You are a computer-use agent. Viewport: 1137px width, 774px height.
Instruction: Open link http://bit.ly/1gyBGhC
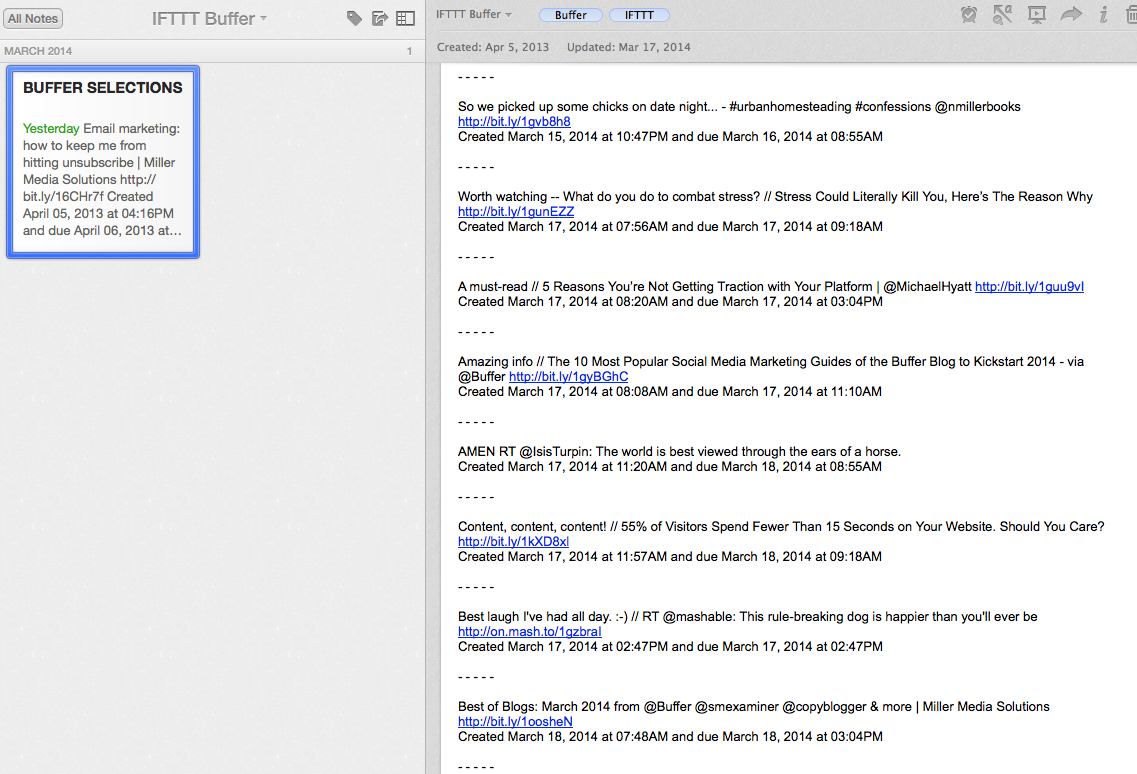point(568,376)
